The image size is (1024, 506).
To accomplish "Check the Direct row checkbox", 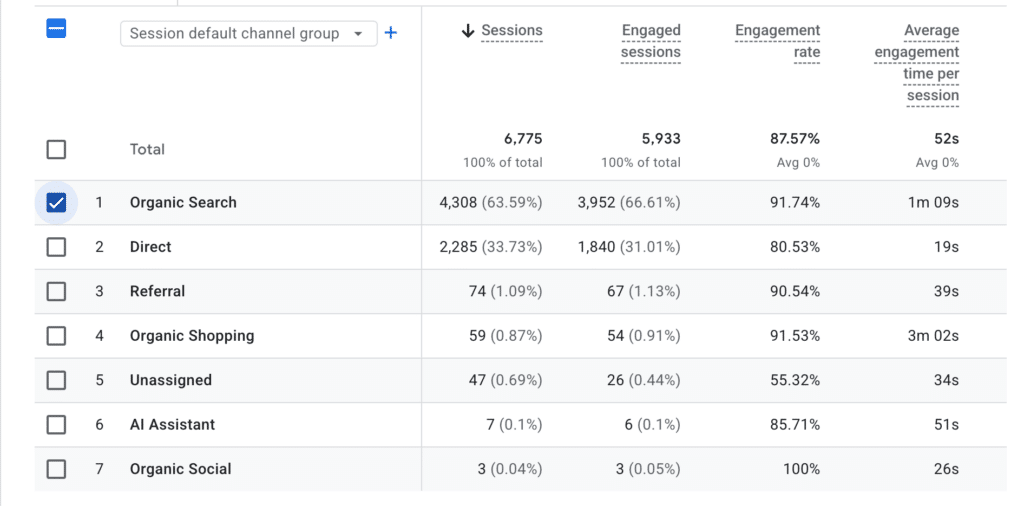I will [56, 247].
